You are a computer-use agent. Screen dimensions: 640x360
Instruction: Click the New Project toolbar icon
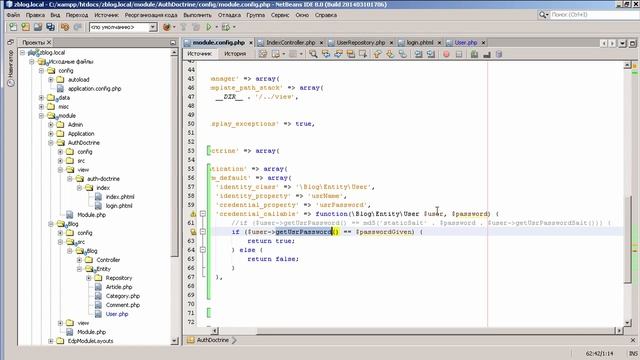pyautogui.click(x=25, y=27)
